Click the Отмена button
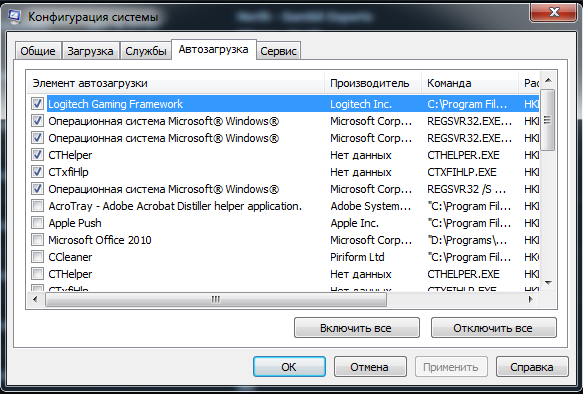The image size is (583, 394). click(x=370, y=367)
